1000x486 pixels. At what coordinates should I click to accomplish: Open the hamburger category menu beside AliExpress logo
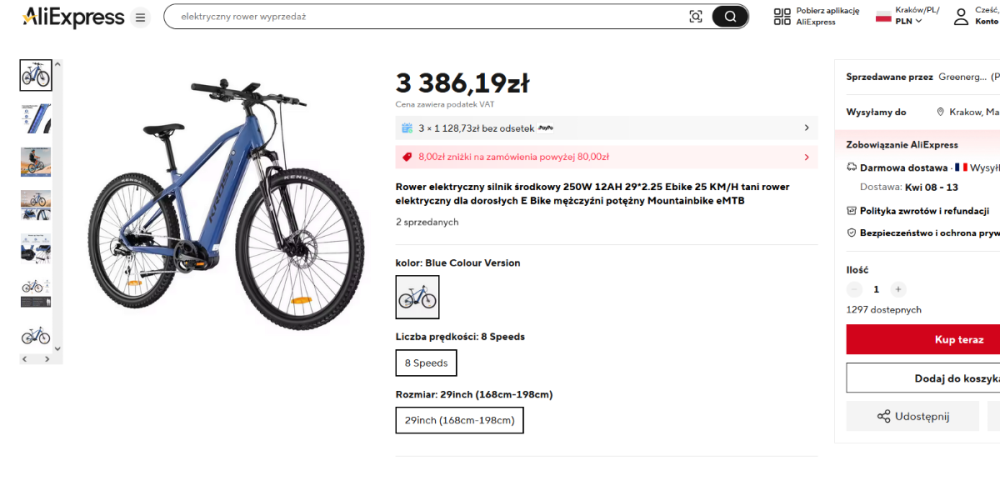[140, 17]
